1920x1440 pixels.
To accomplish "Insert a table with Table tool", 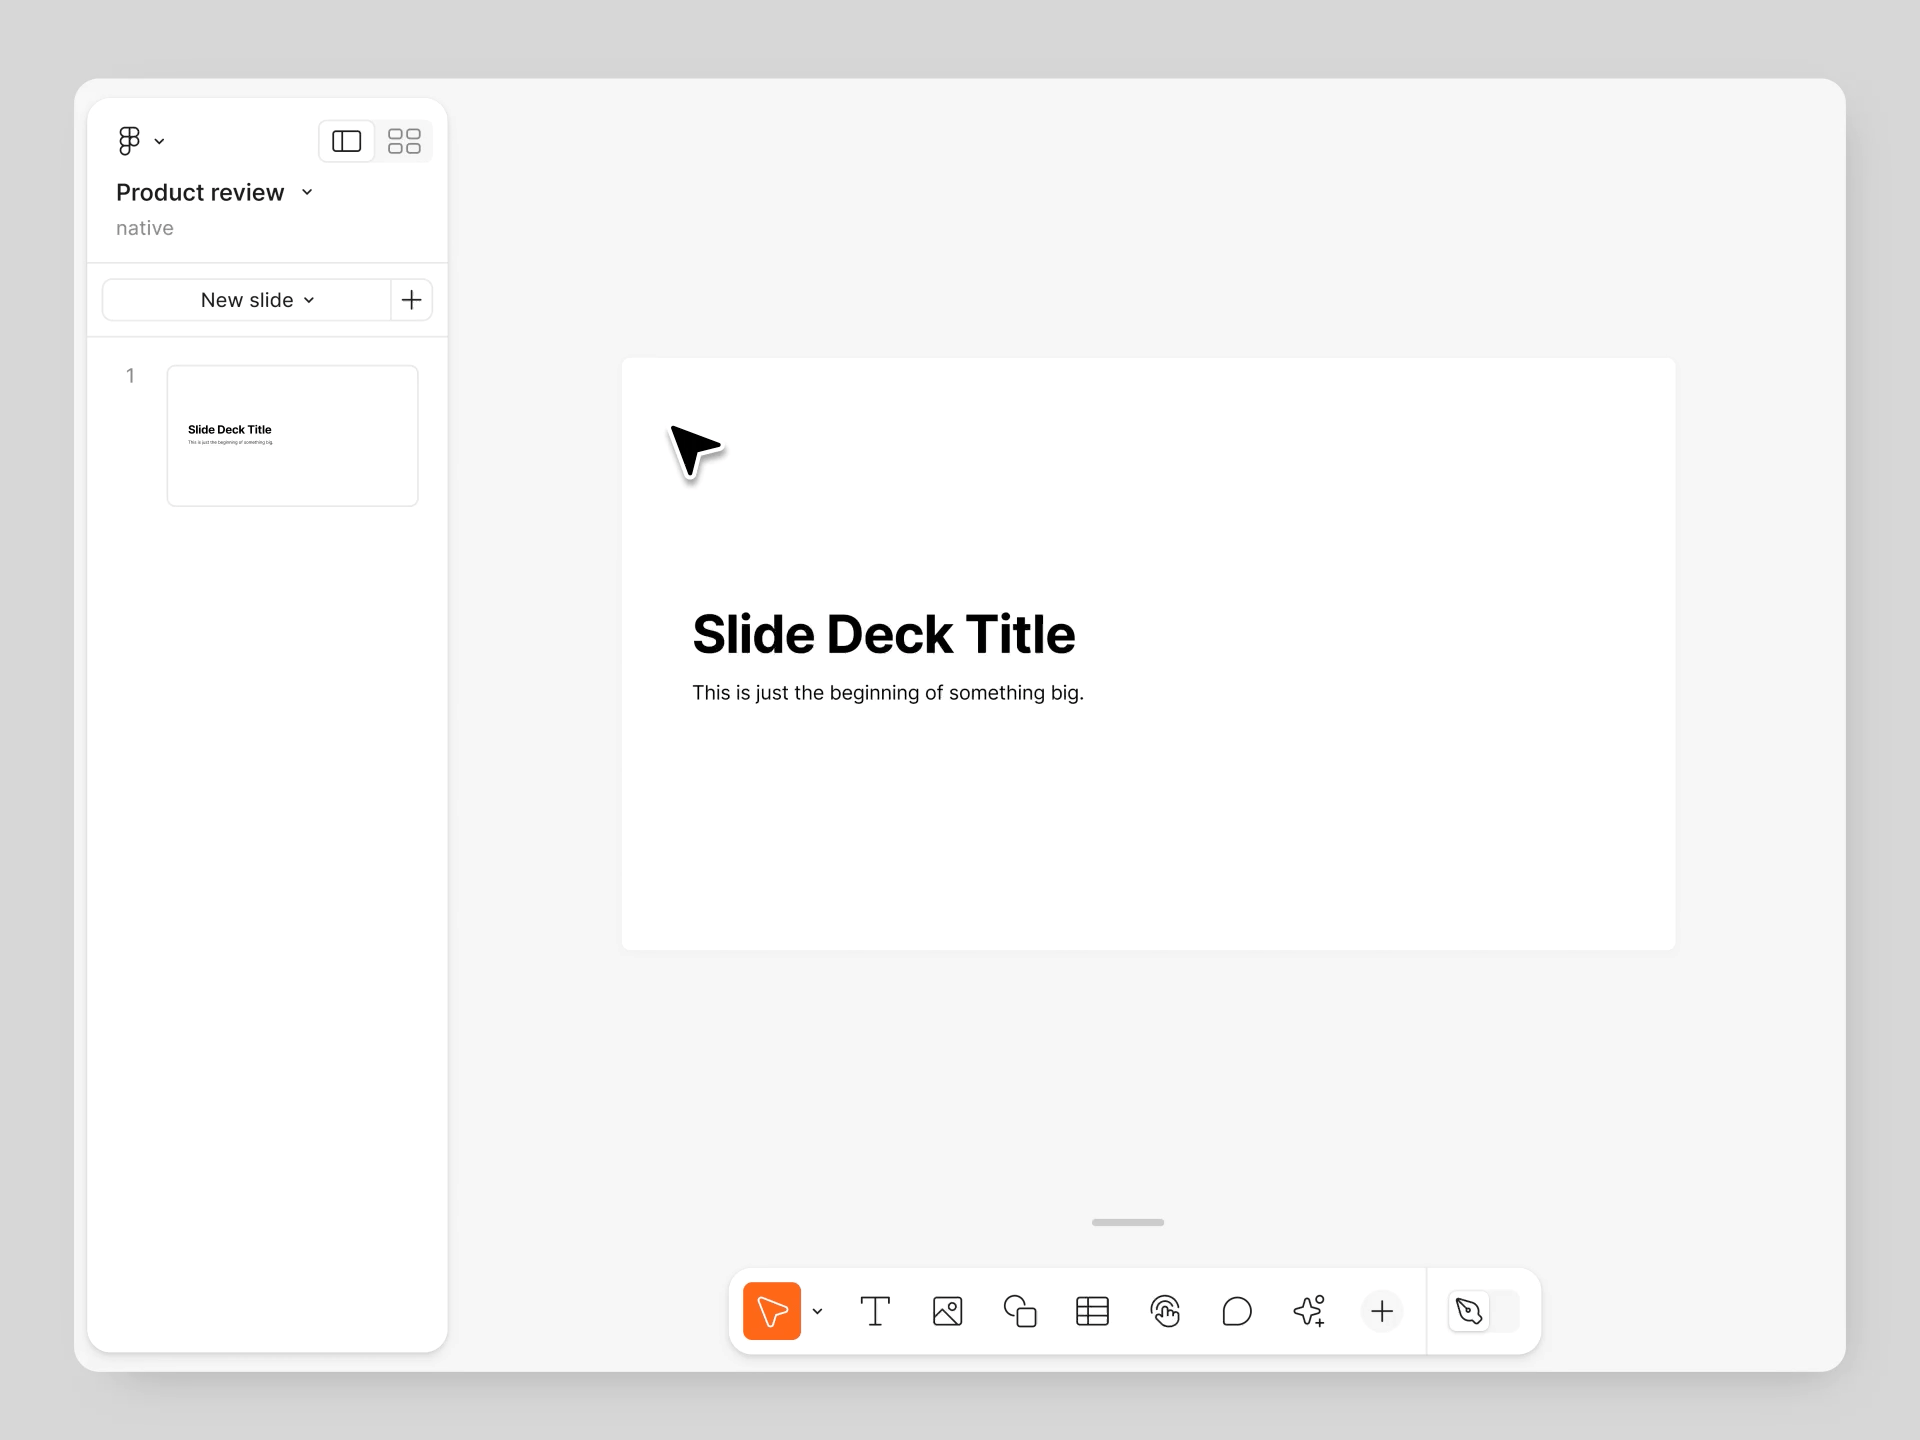I will point(1092,1311).
